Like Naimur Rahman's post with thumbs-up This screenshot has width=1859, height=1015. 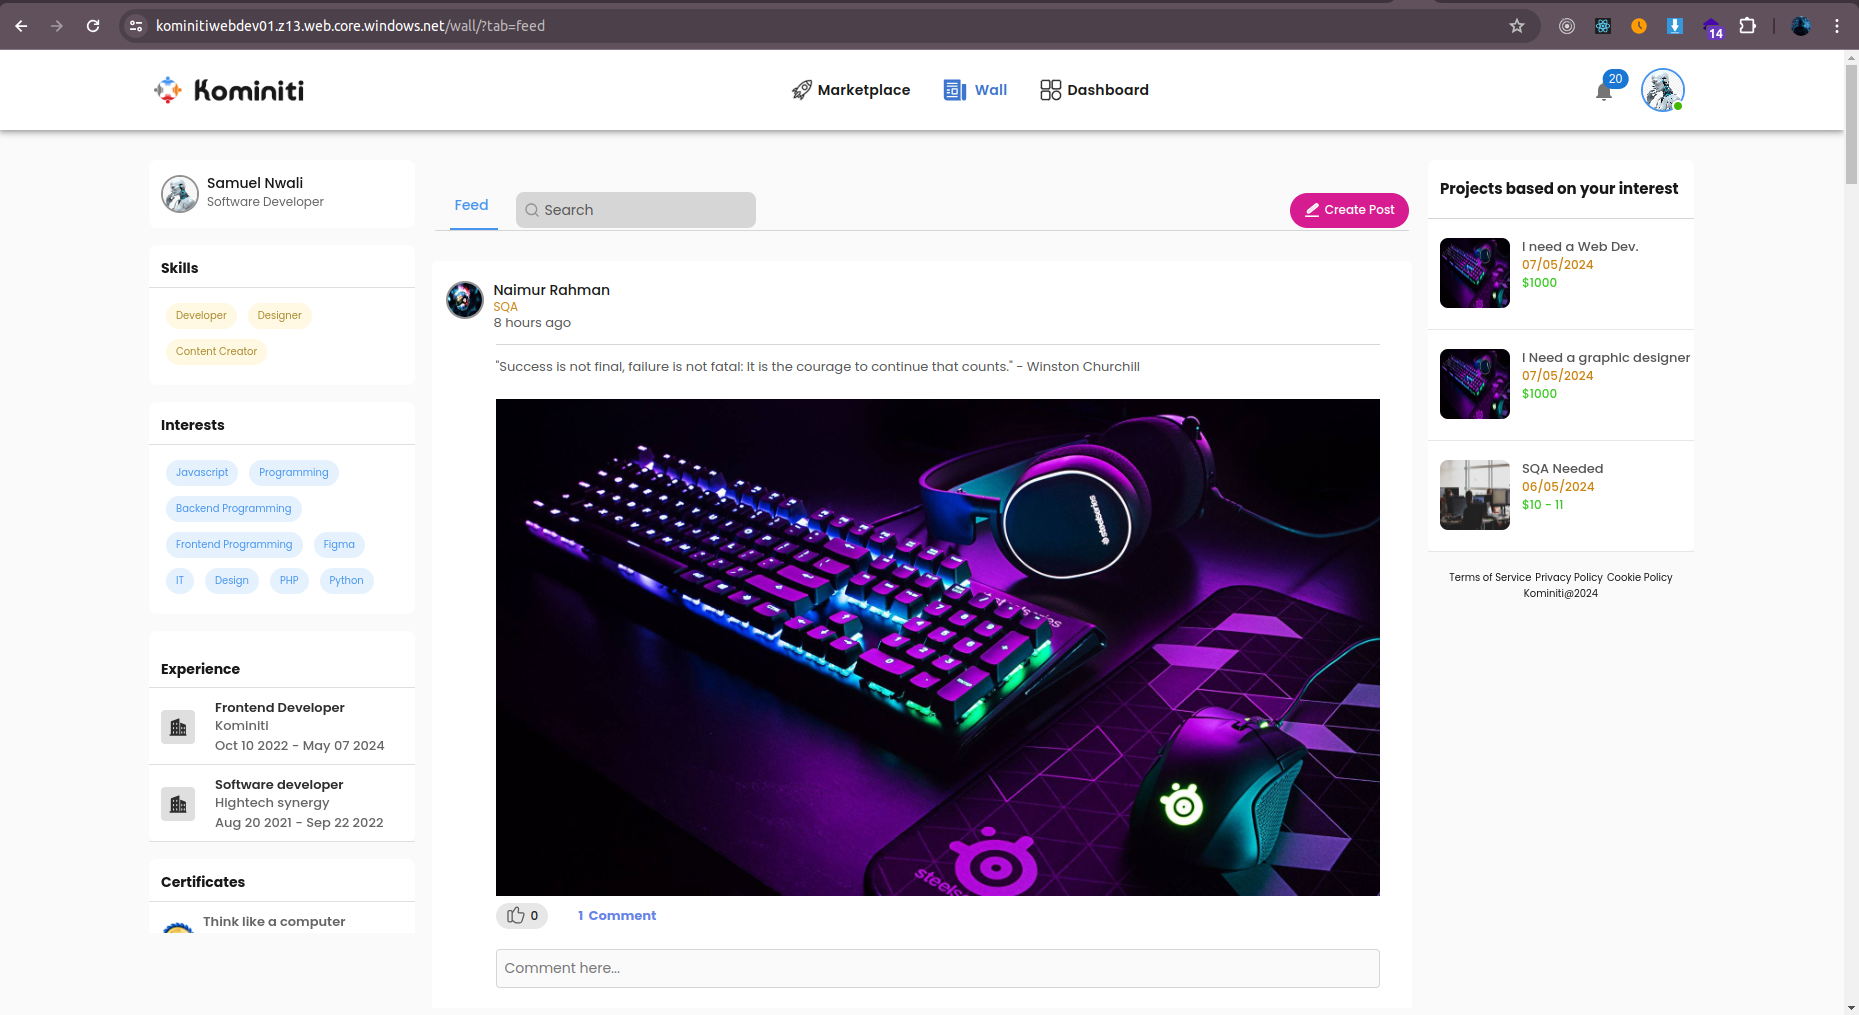click(x=522, y=916)
